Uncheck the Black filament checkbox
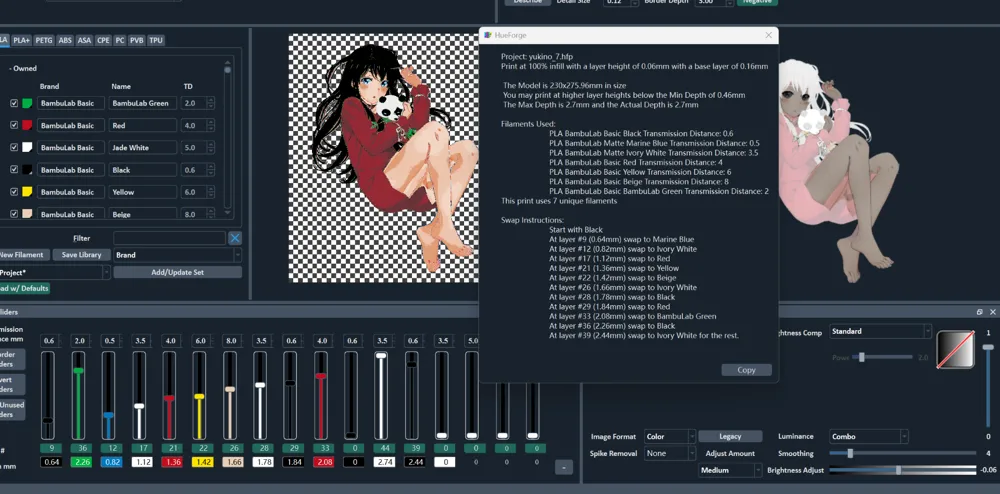 click(x=14, y=170)
